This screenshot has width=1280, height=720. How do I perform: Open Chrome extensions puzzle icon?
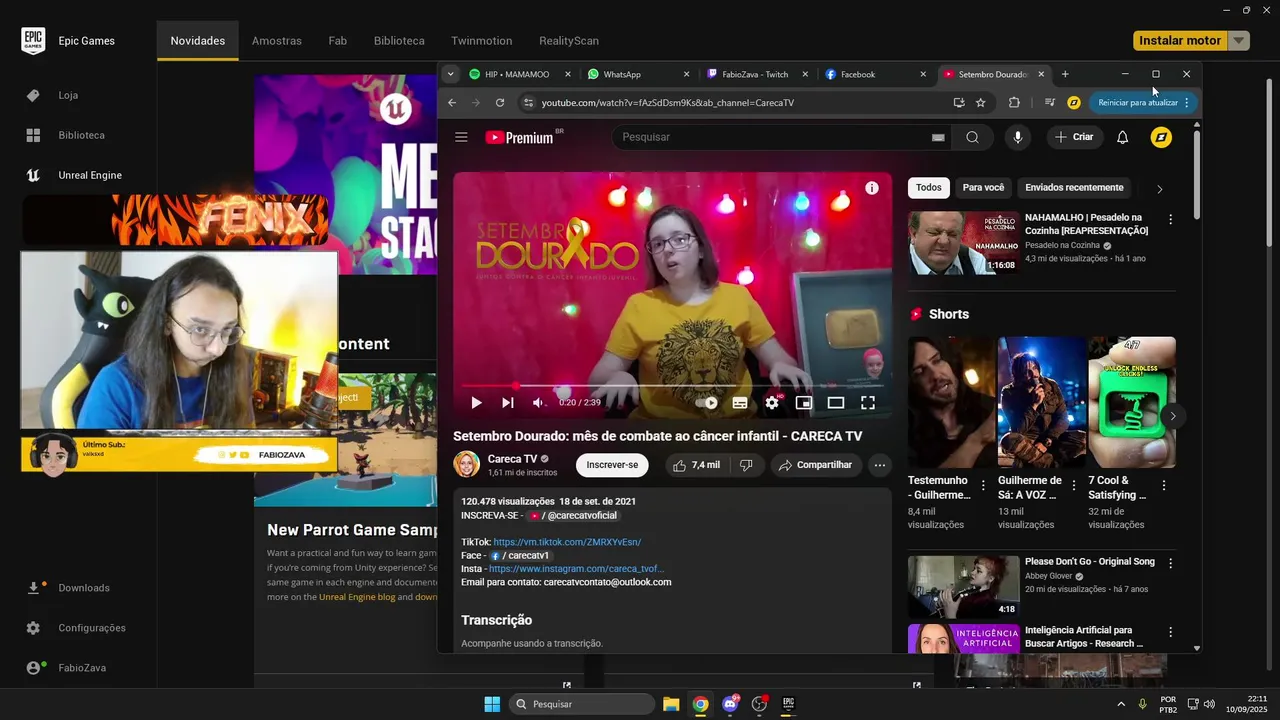[1014, 102]
